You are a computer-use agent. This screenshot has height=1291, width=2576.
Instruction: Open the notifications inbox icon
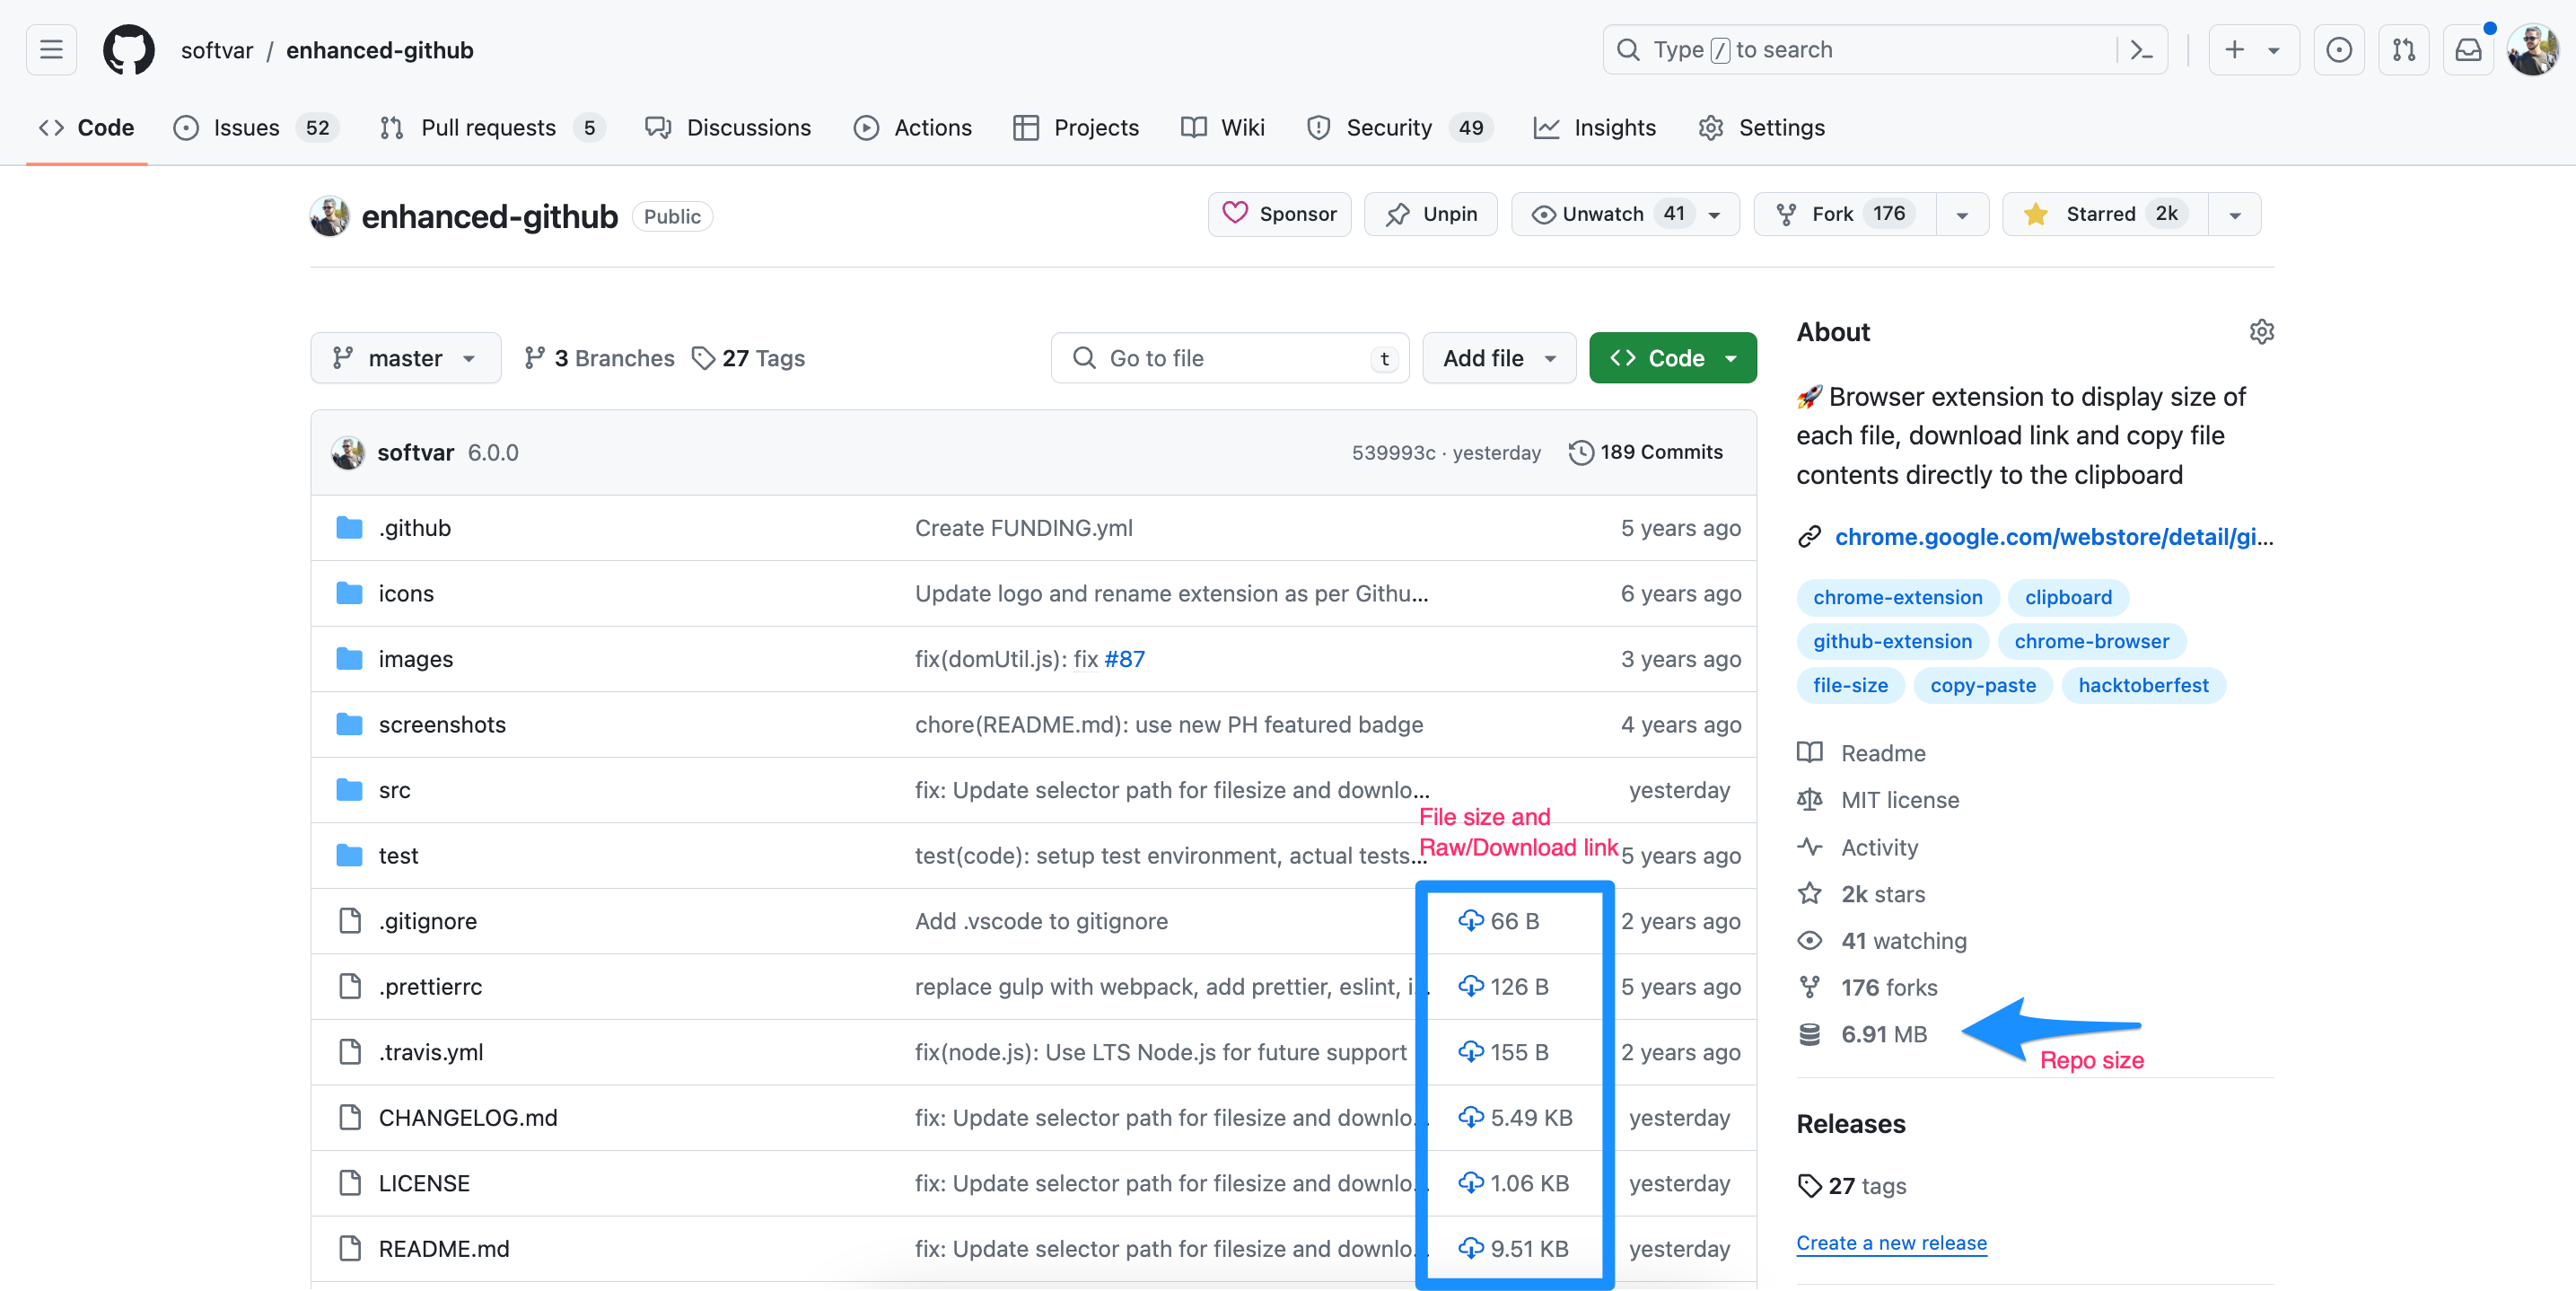point(2467,50)
